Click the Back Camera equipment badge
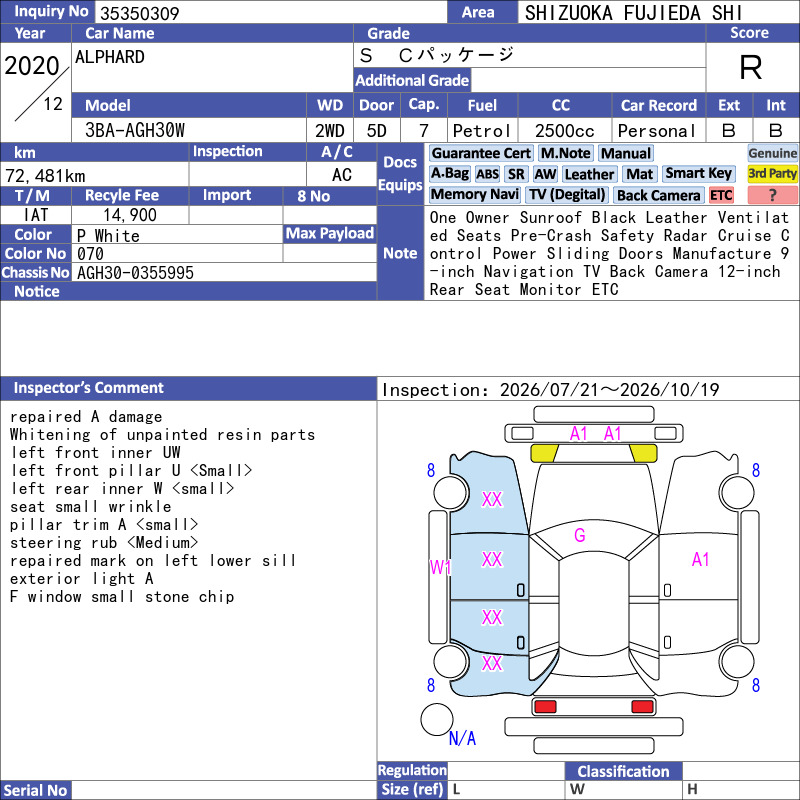This screenshot has height=800, width=800. point(658,195)
